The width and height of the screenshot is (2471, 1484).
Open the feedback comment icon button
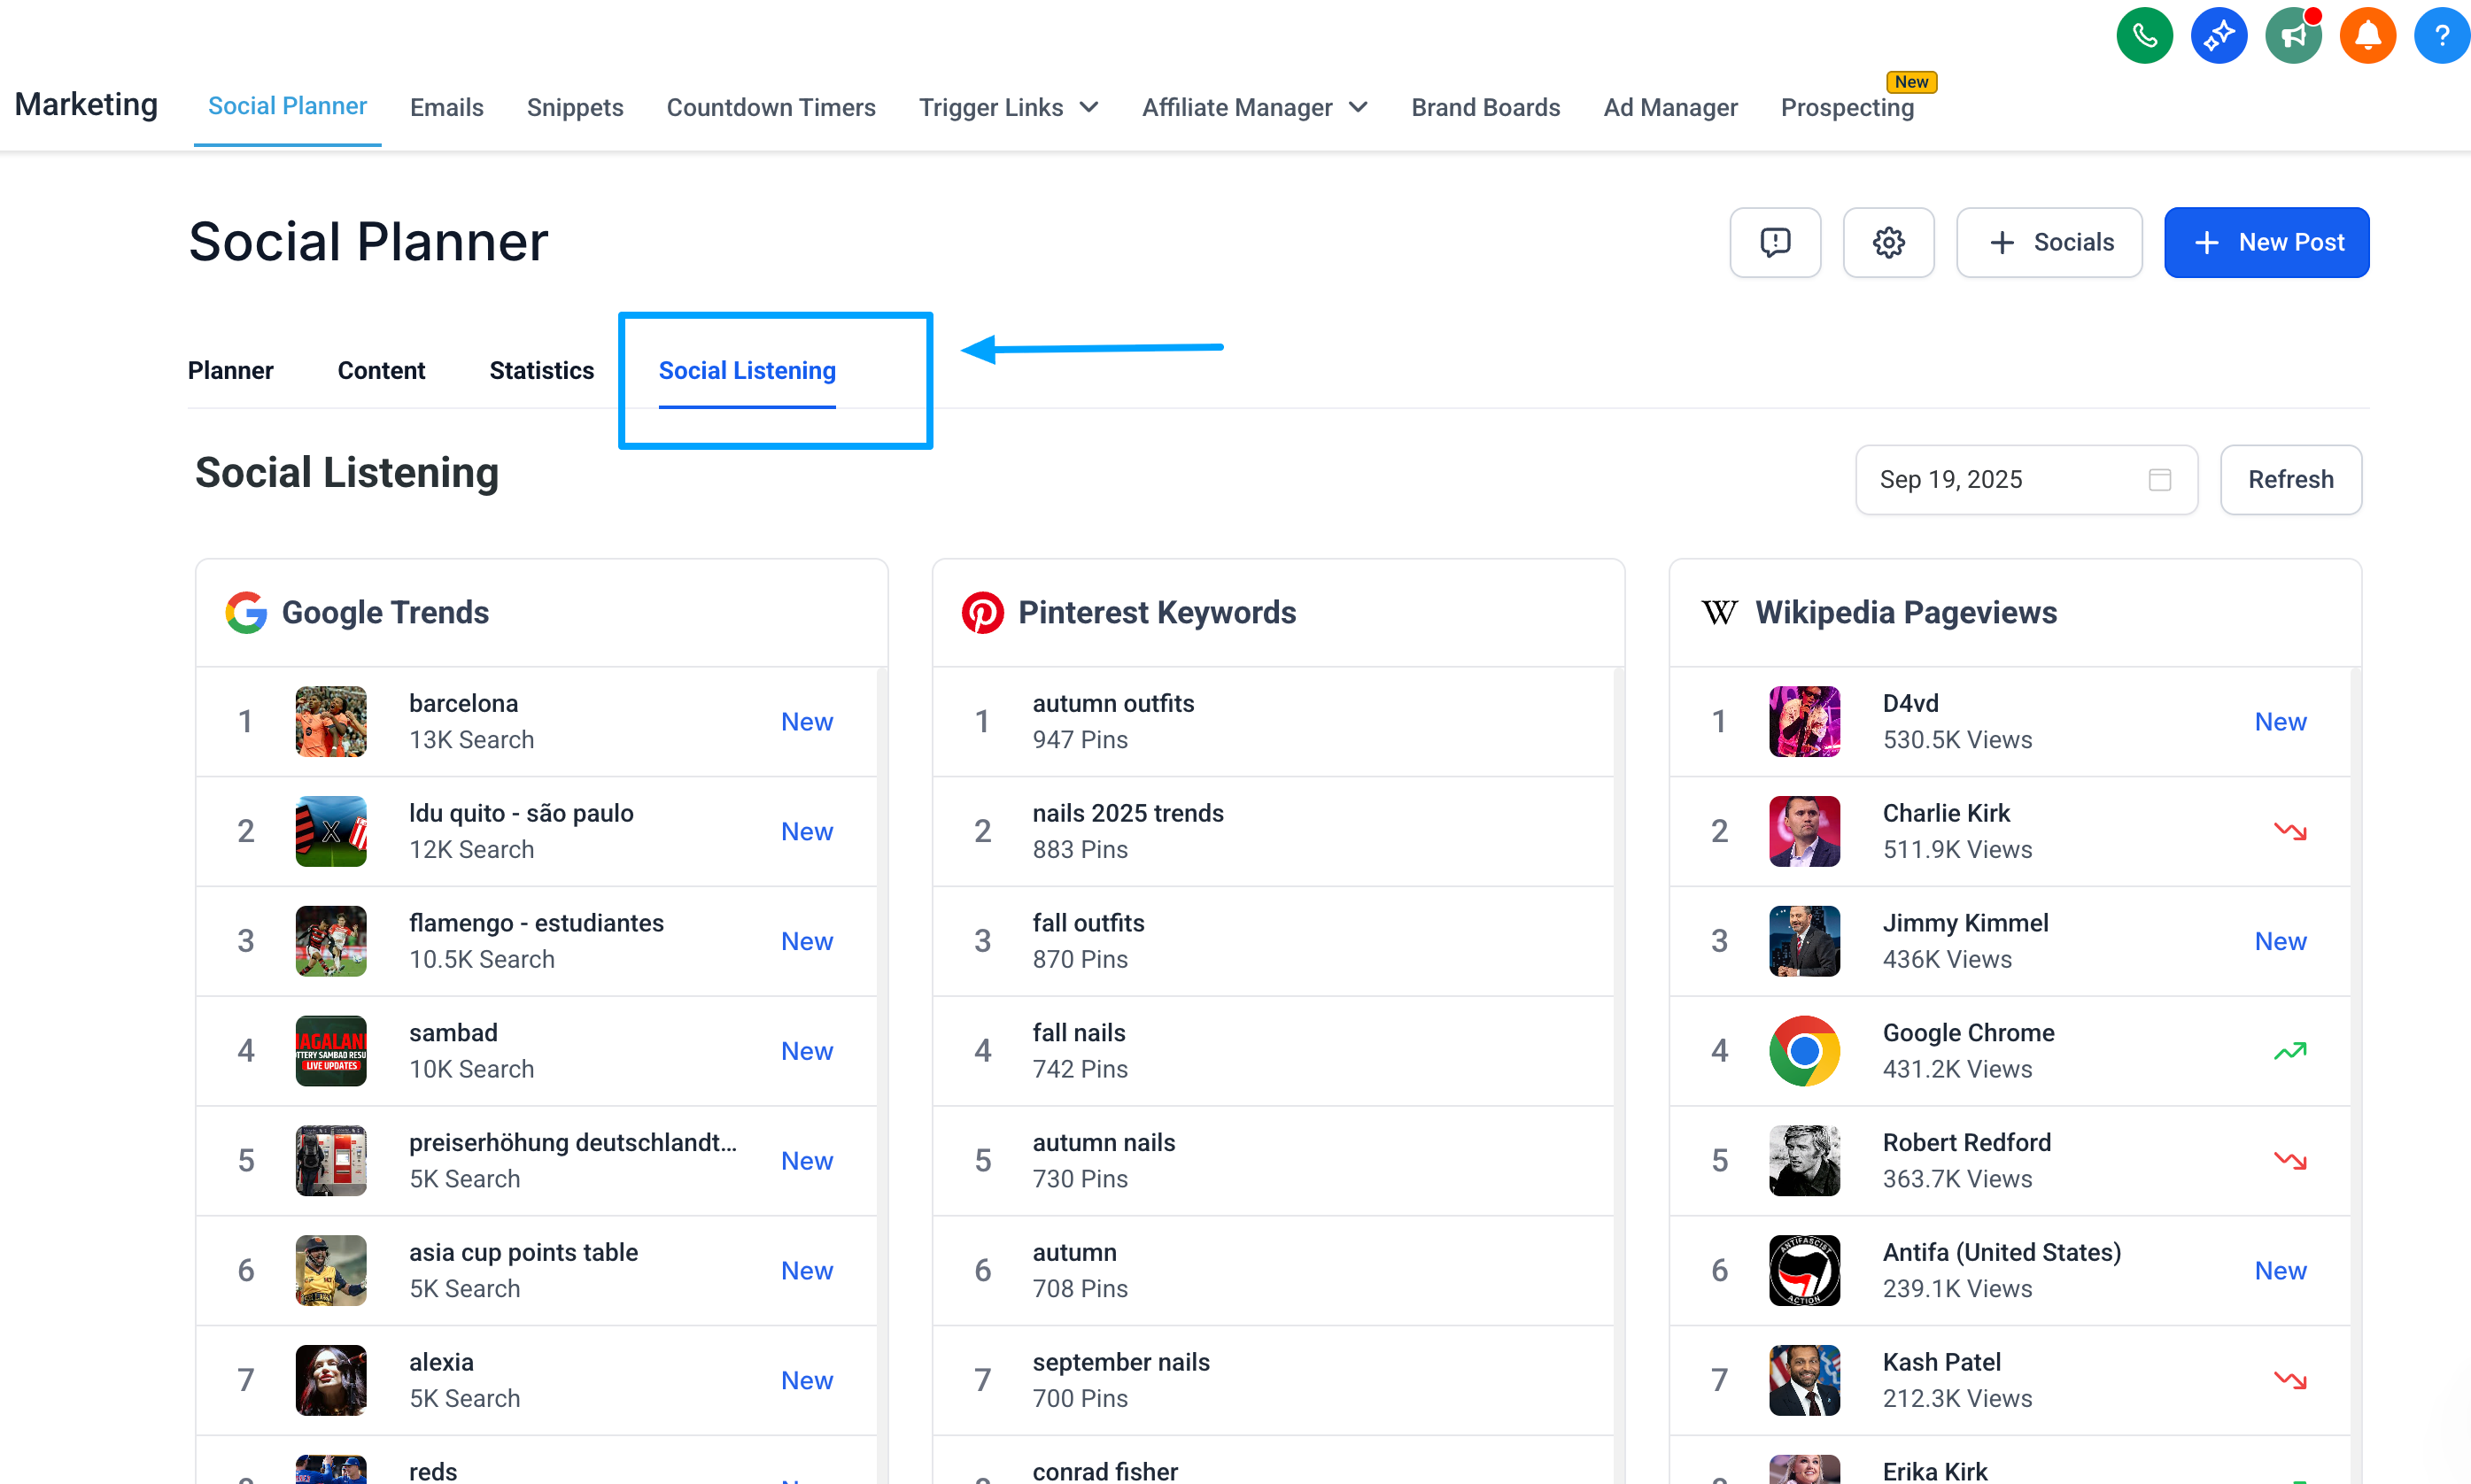(x=1774, y=242)
